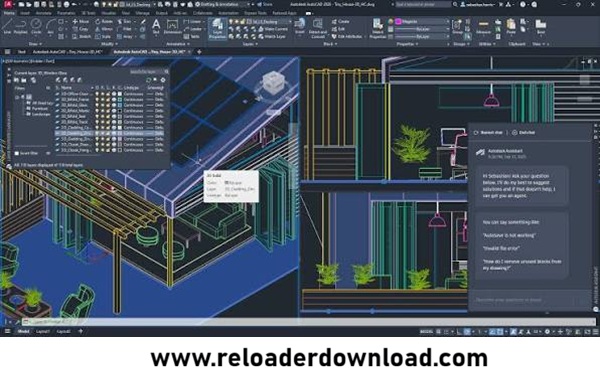Expand the Modify panel

coord(108,44)
